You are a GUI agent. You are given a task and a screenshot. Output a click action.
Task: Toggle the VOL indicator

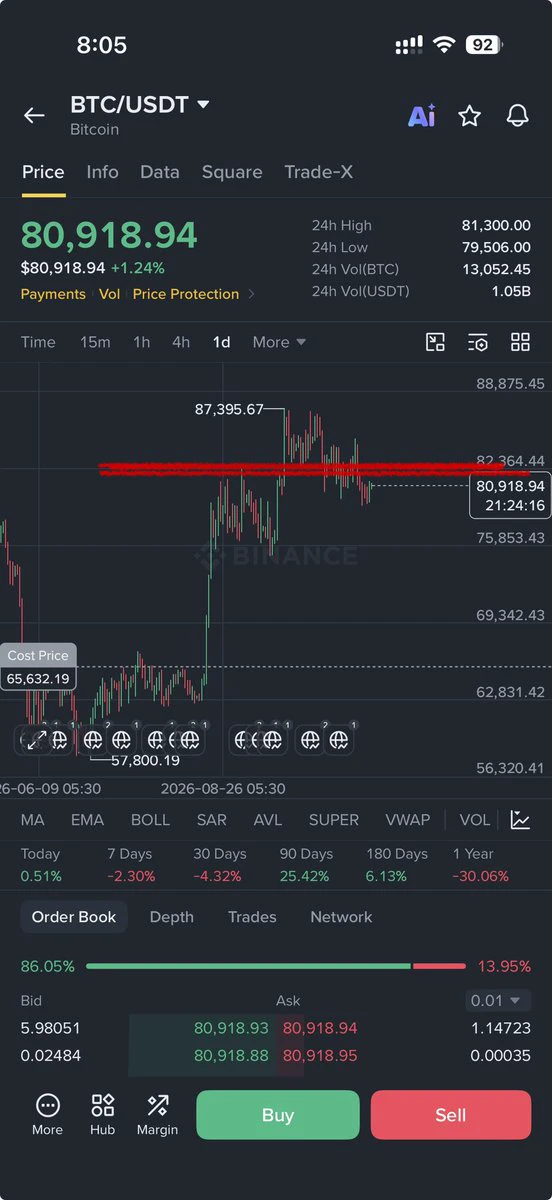[475, 820]
